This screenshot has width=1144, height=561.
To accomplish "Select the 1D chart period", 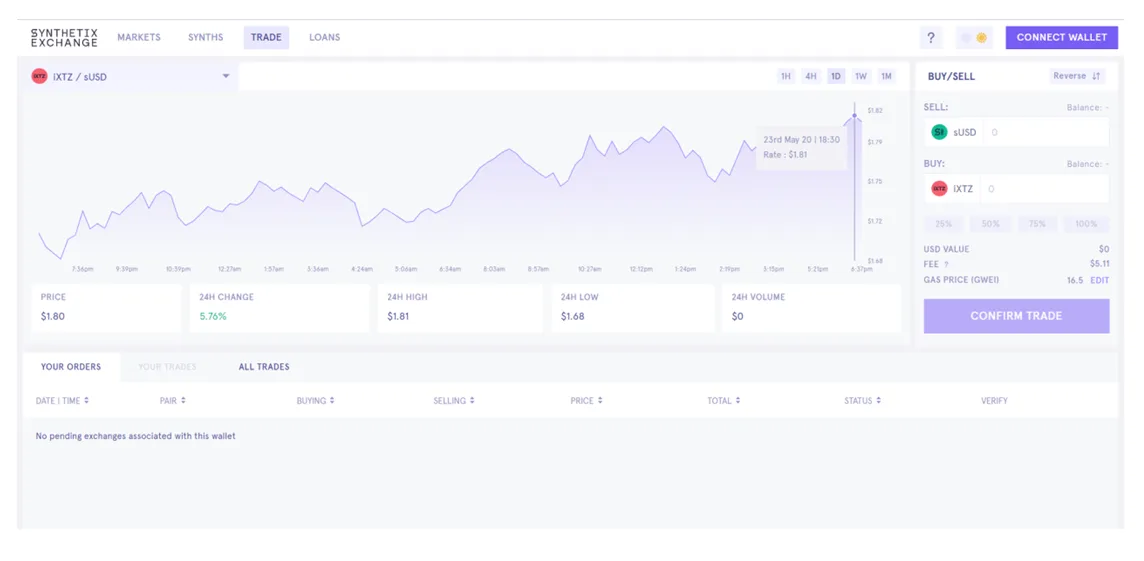I will (836, 77).
